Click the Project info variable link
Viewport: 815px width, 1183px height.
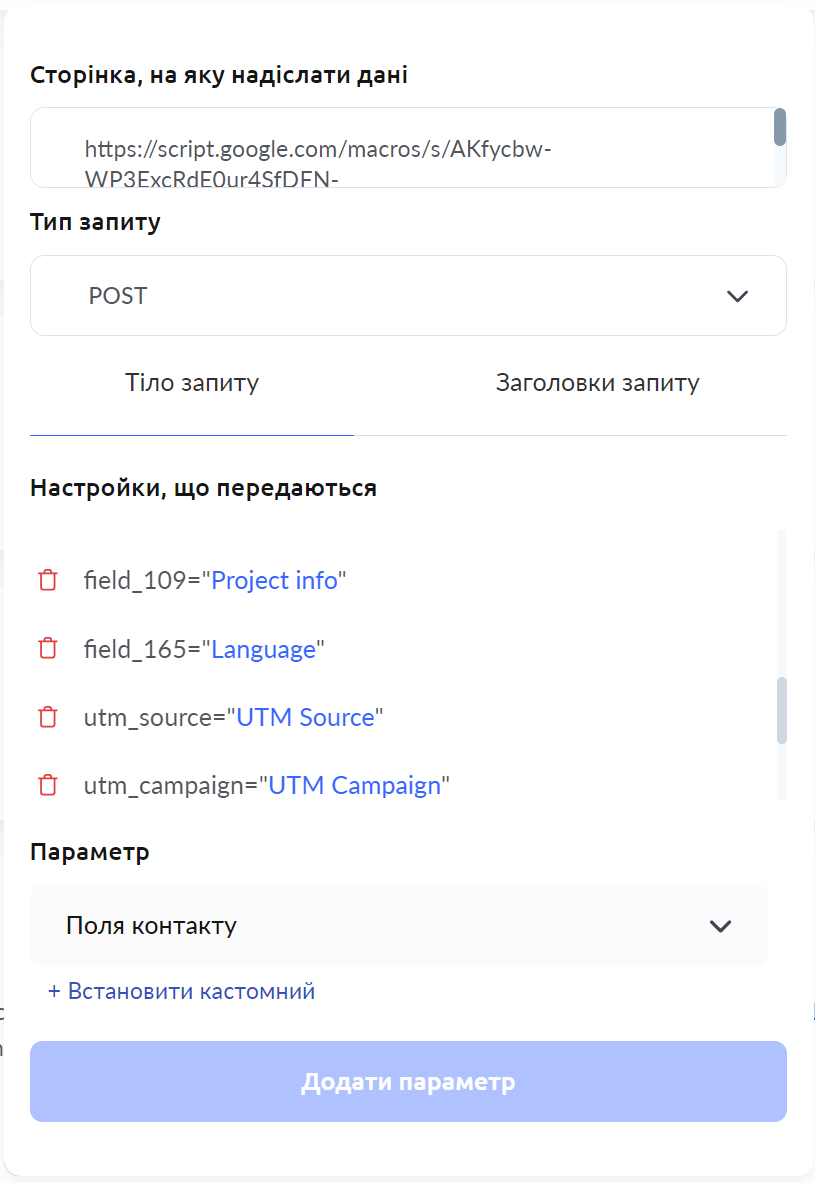(x=275, y=580)
